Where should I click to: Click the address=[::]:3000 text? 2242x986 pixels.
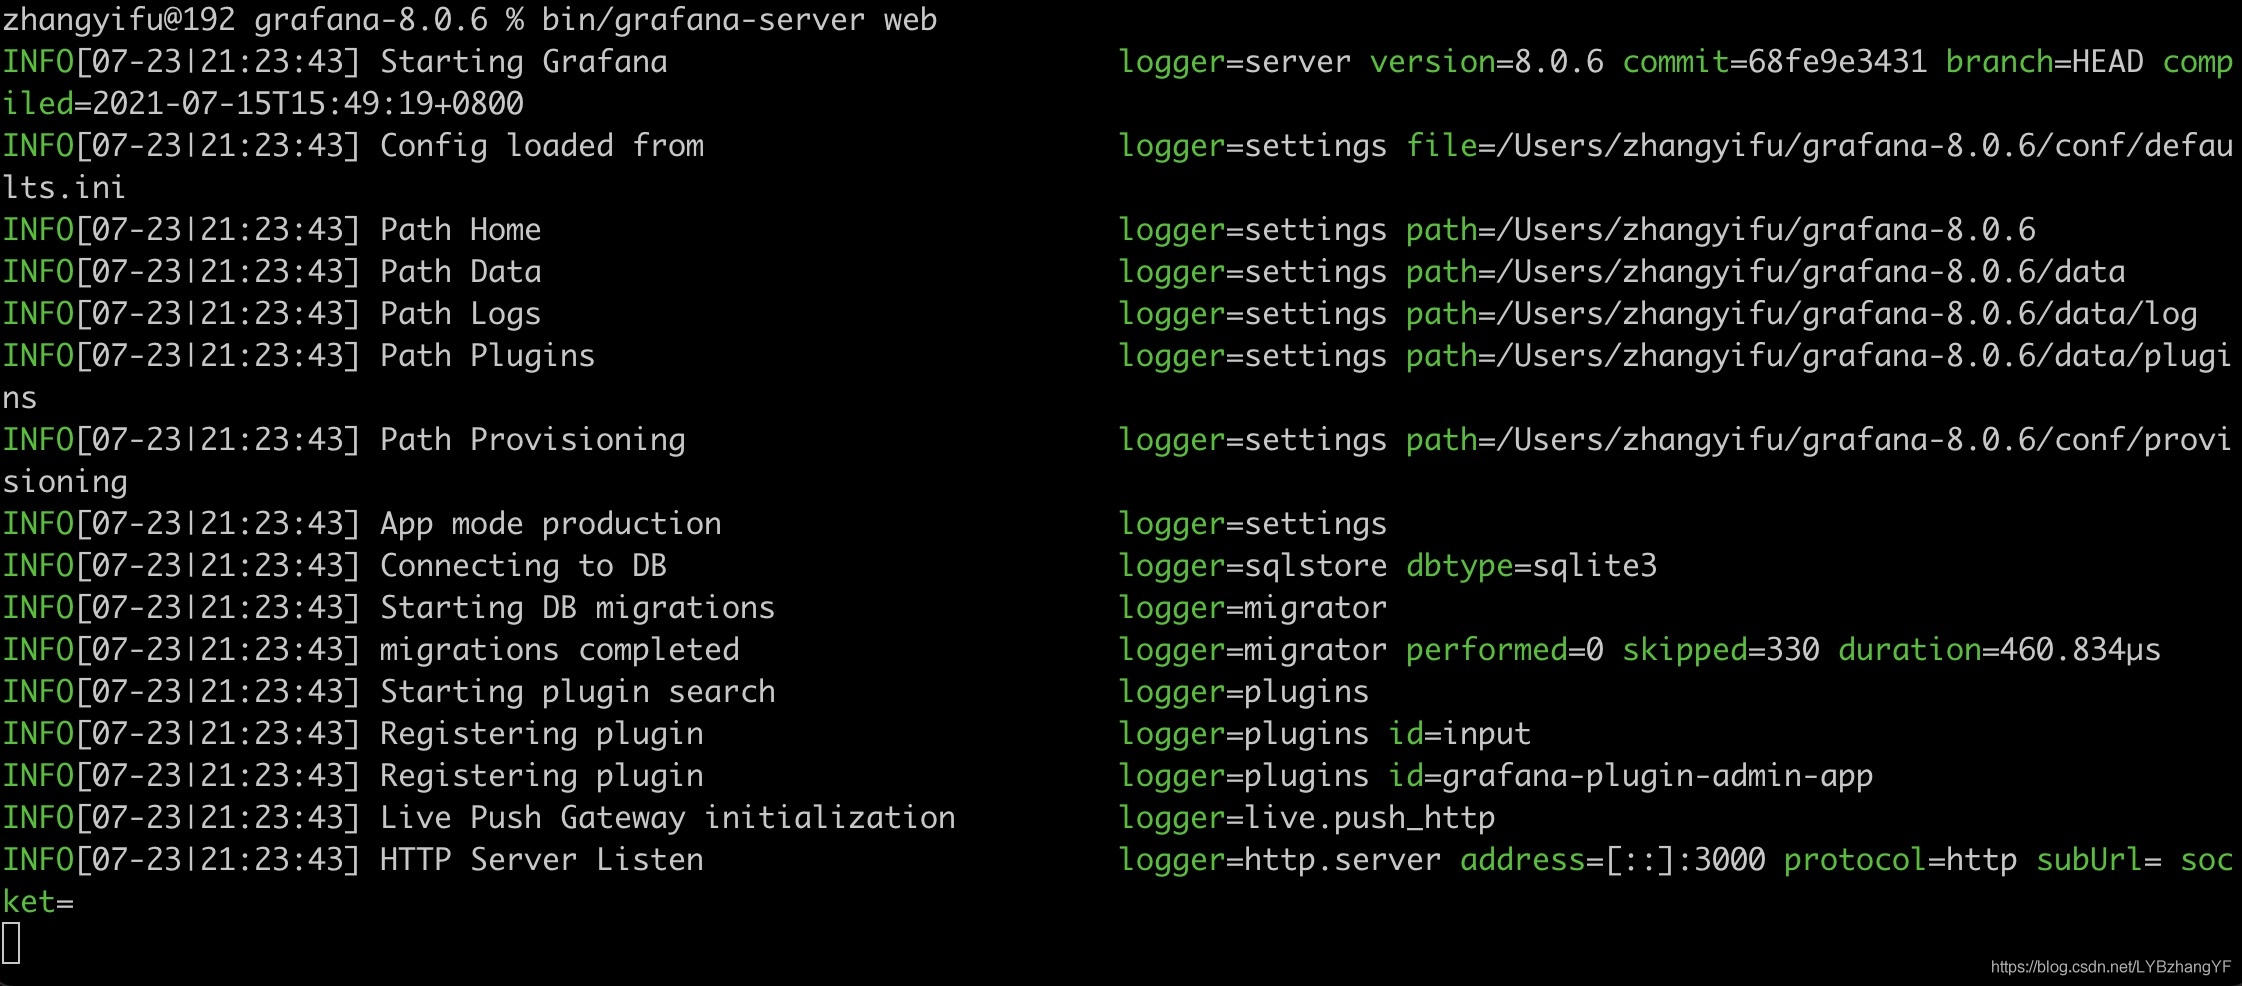click(x=1612, y=860)
